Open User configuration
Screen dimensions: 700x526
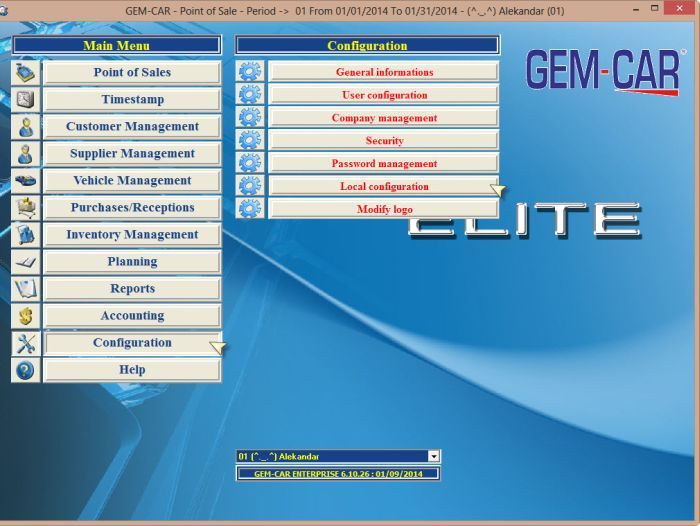coord(384,95)
